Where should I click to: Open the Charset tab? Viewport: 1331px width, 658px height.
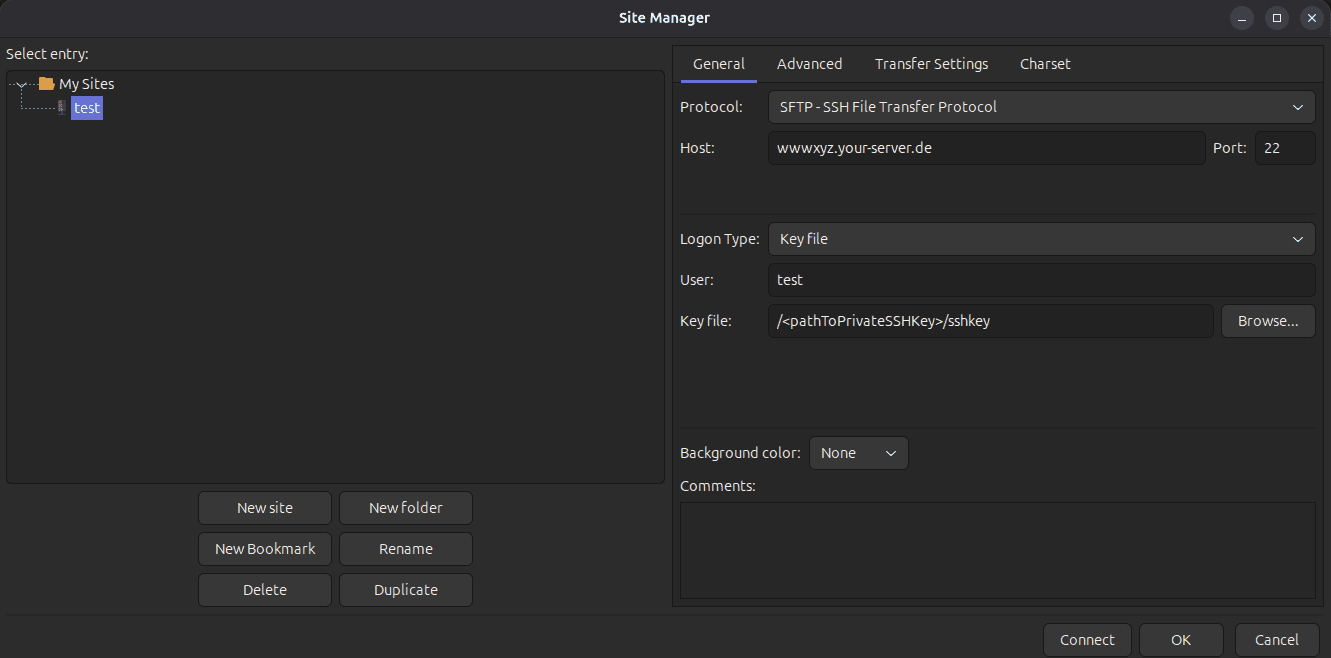pos(1045,64)
